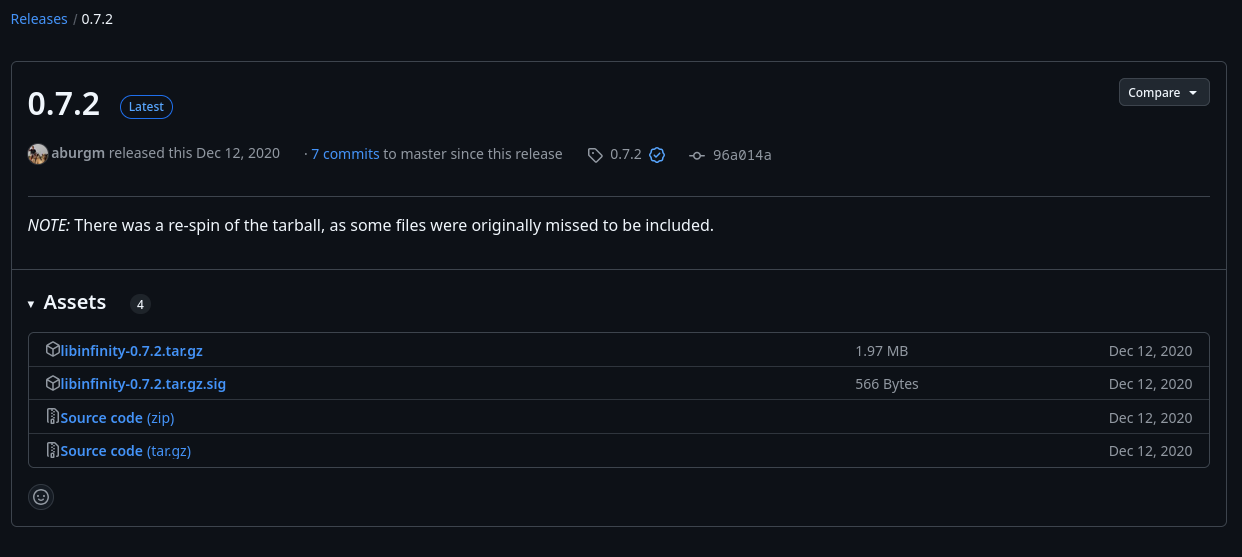Download Source code (zip)
The width and height of the screenshot is (1242, 557).
tap(117, 418)
